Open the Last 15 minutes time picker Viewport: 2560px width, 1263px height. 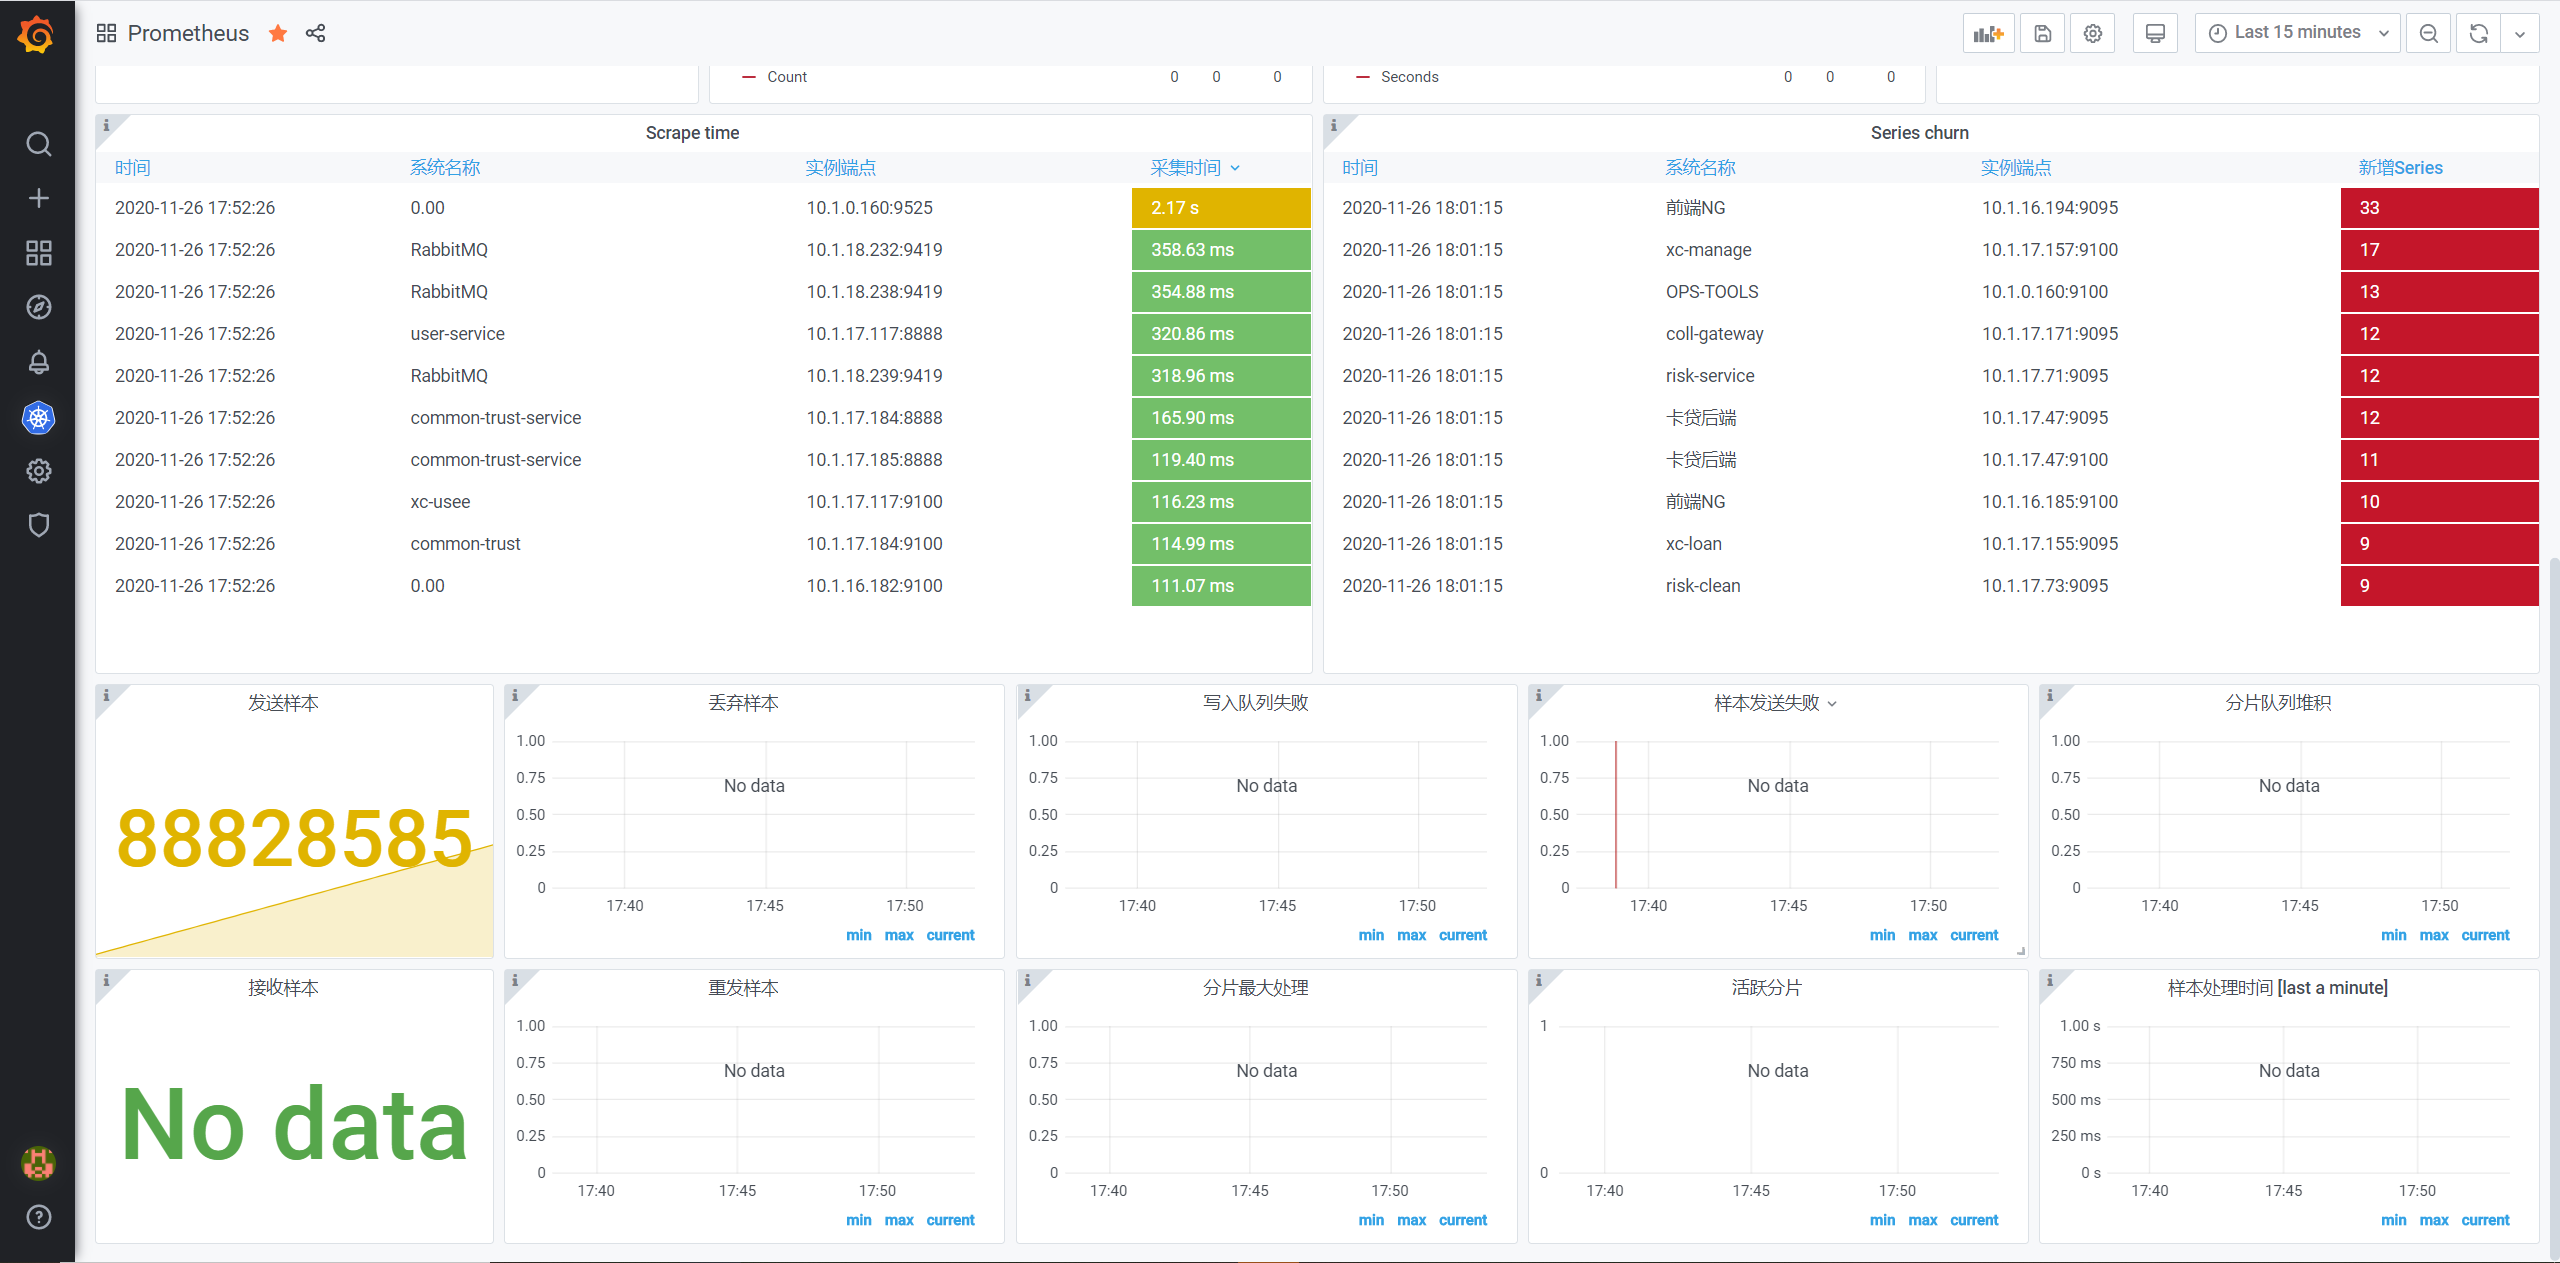2296,33
